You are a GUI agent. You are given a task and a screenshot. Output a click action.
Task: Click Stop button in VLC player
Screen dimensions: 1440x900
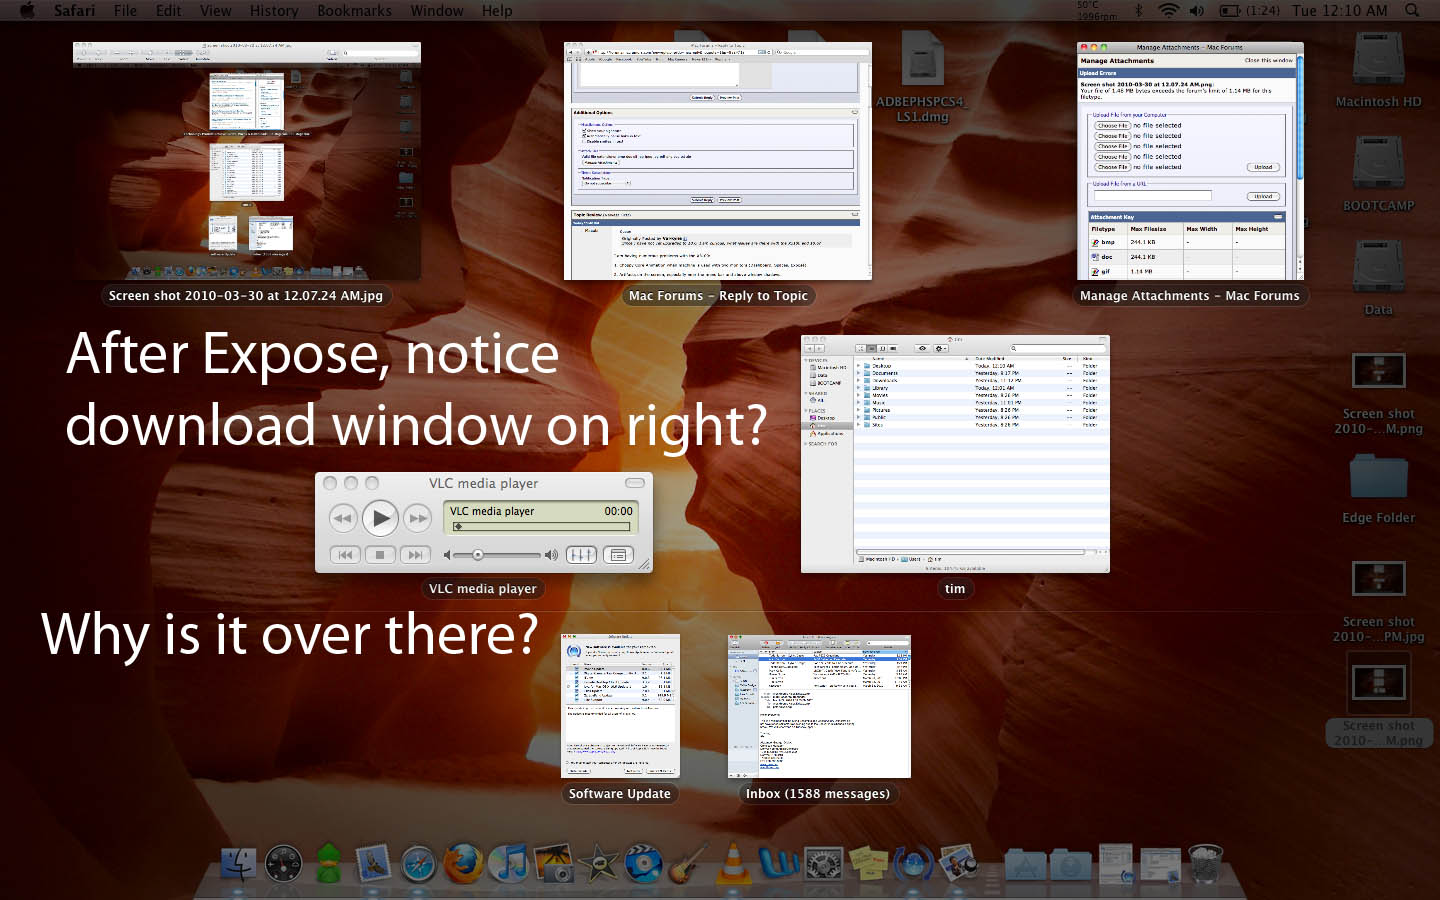(379, 554)
